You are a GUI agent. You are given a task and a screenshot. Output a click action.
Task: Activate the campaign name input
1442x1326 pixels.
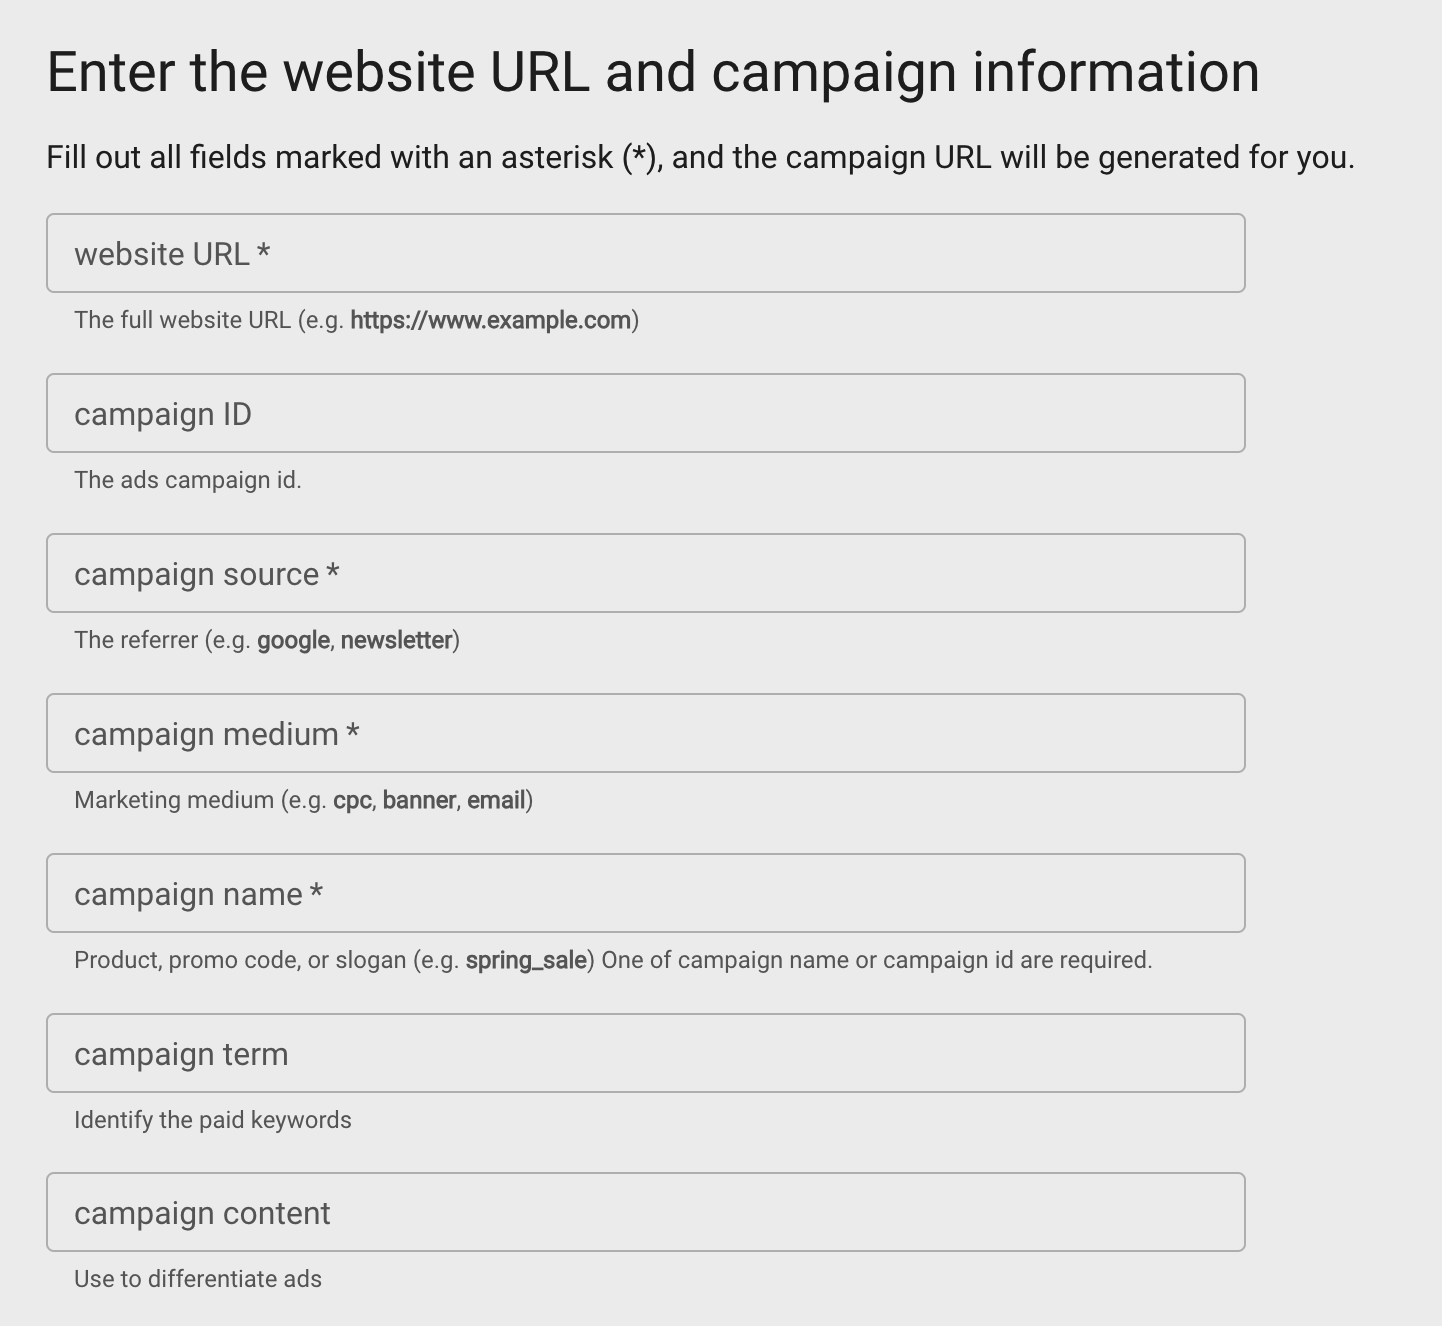(645, 893)
